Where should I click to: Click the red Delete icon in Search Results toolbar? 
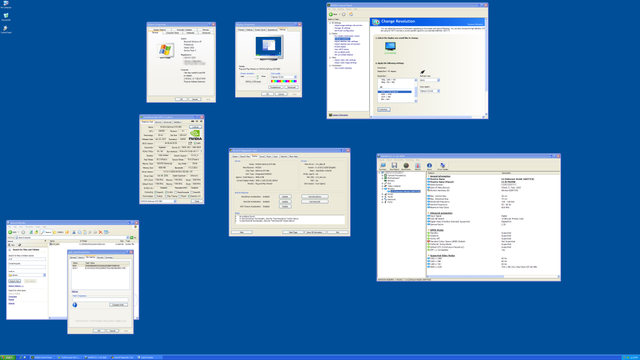pos(100,232)
